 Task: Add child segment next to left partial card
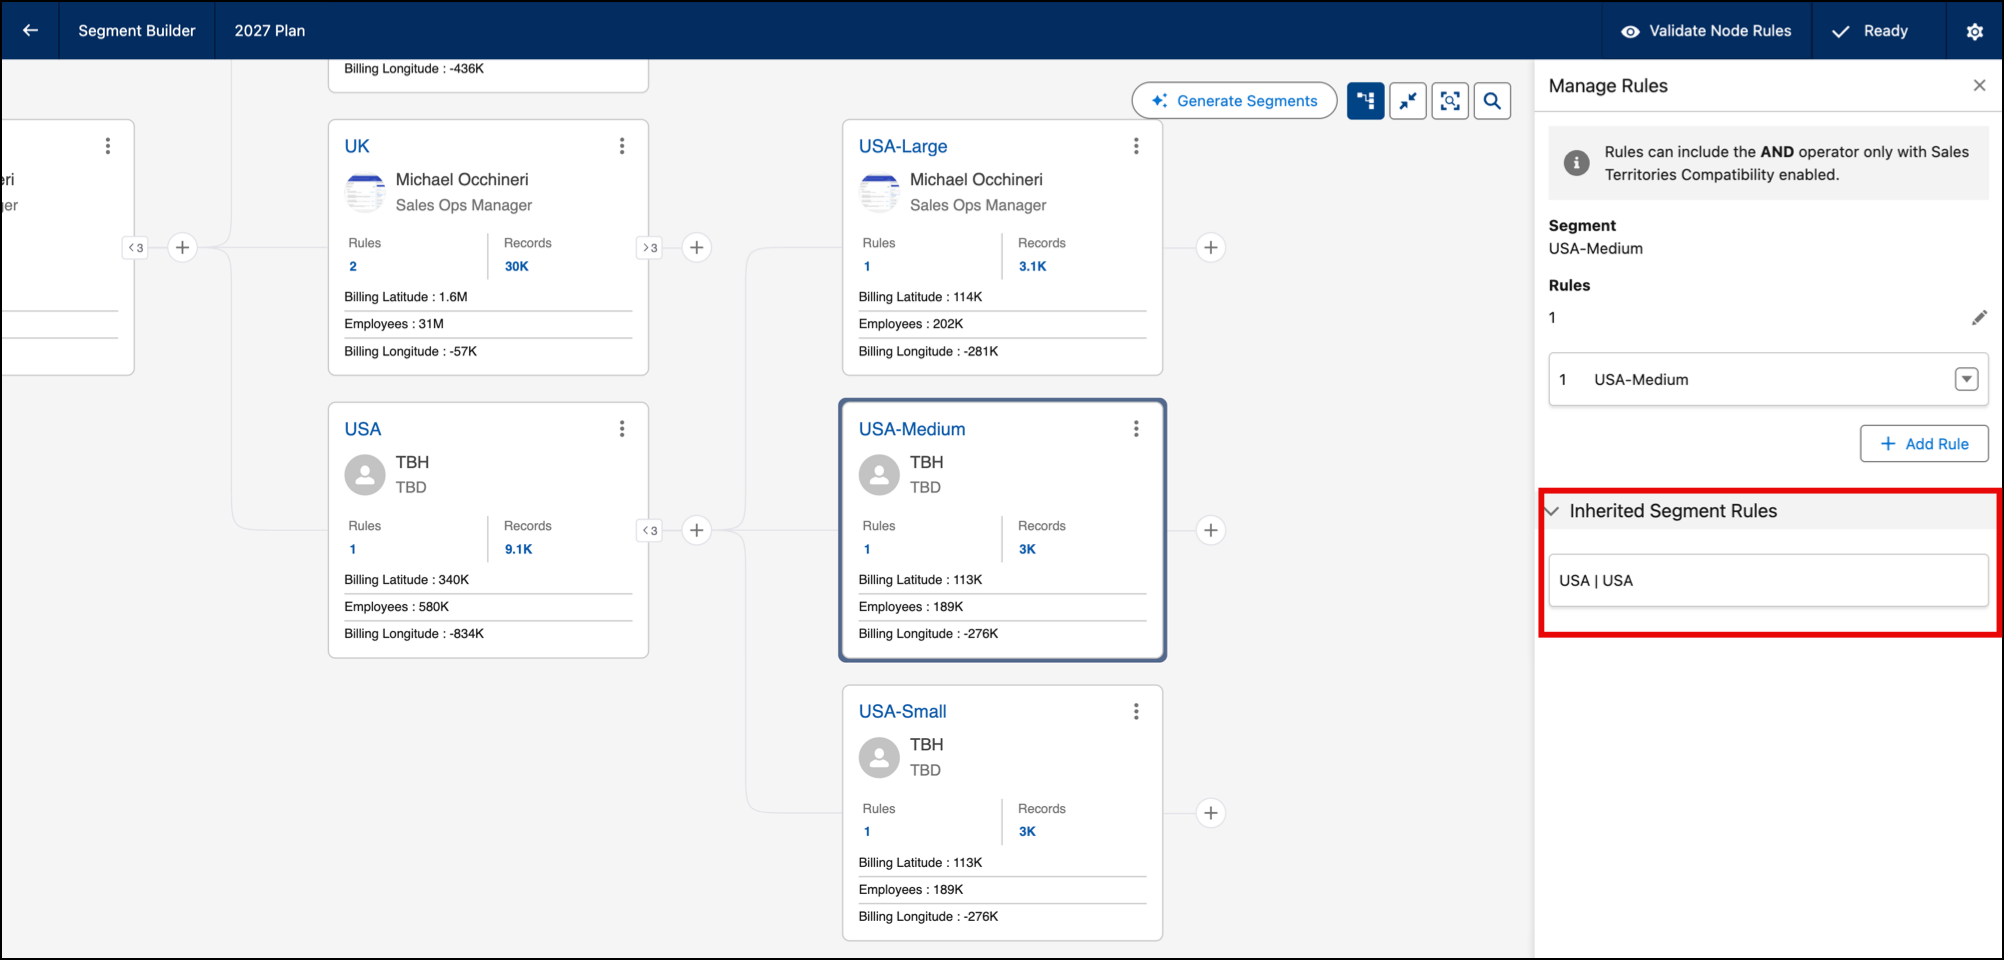(182, 247)
